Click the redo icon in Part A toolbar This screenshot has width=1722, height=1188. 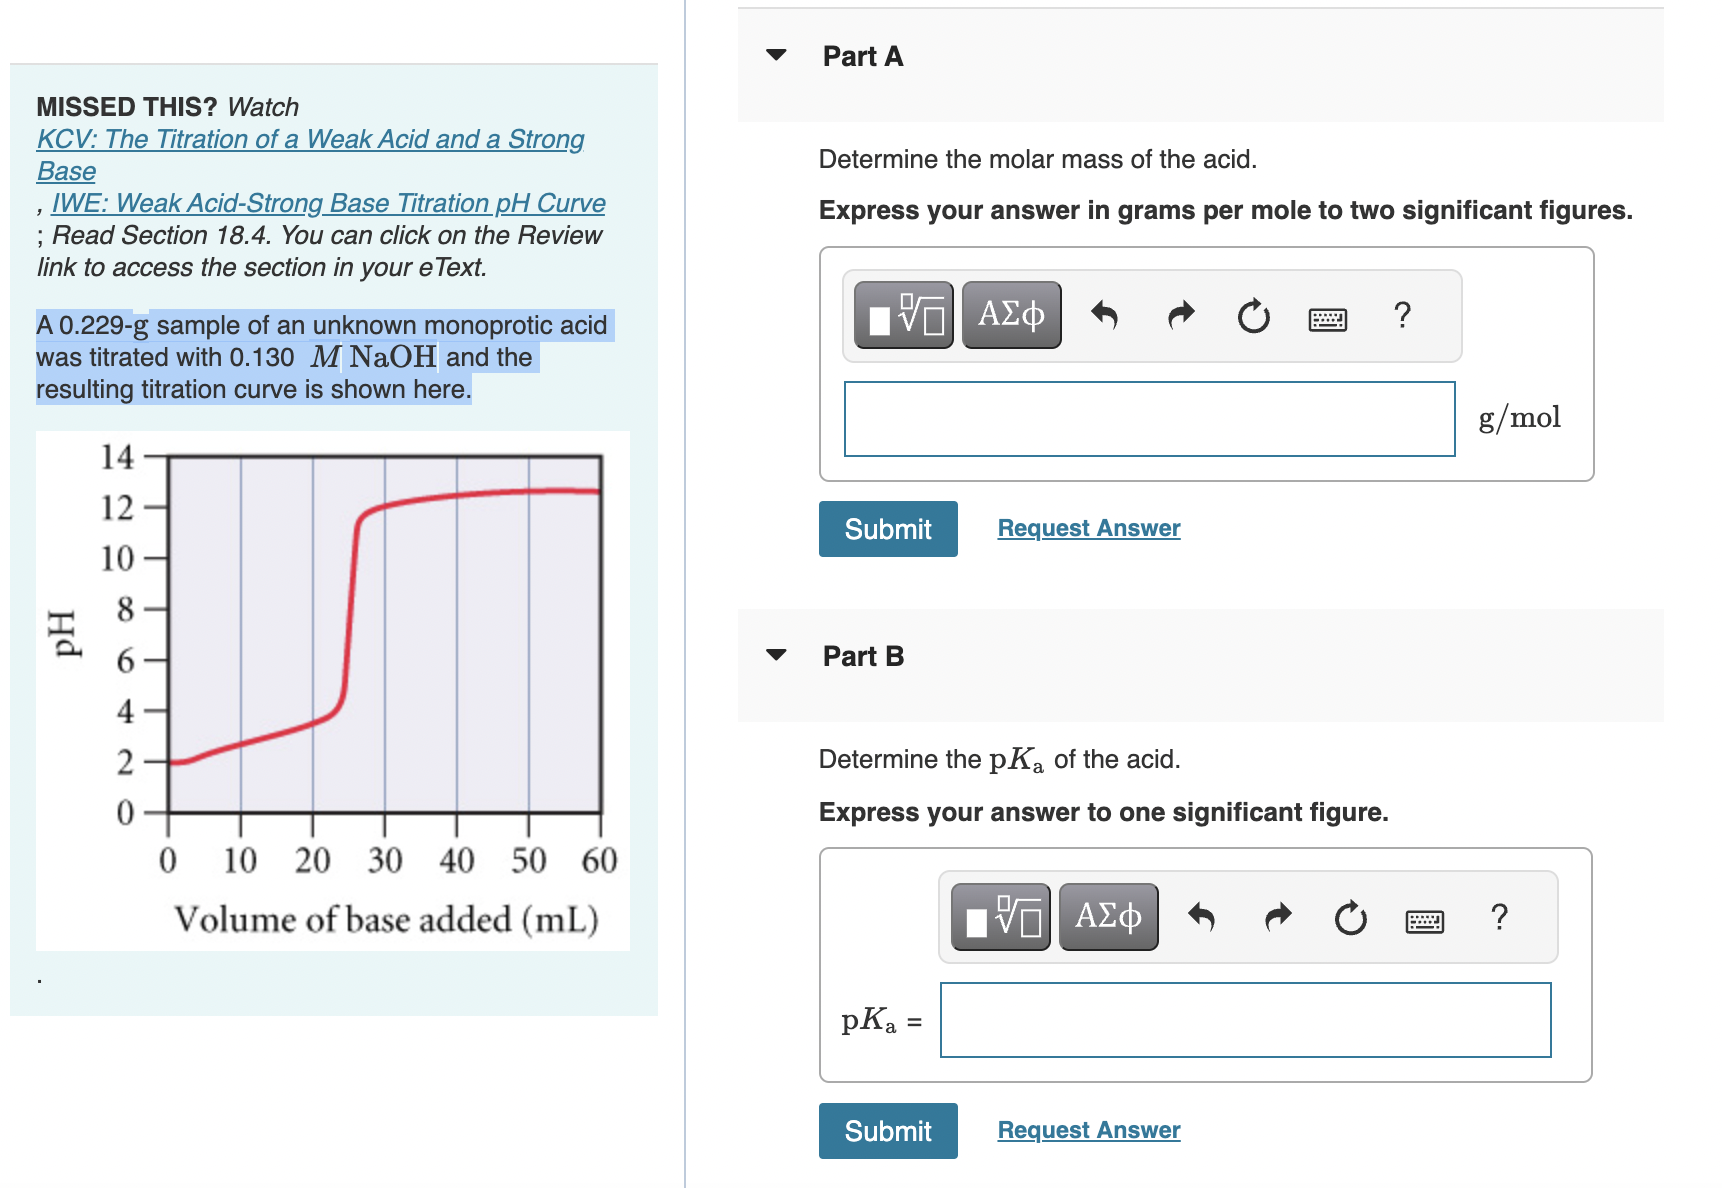point(1179,314)
